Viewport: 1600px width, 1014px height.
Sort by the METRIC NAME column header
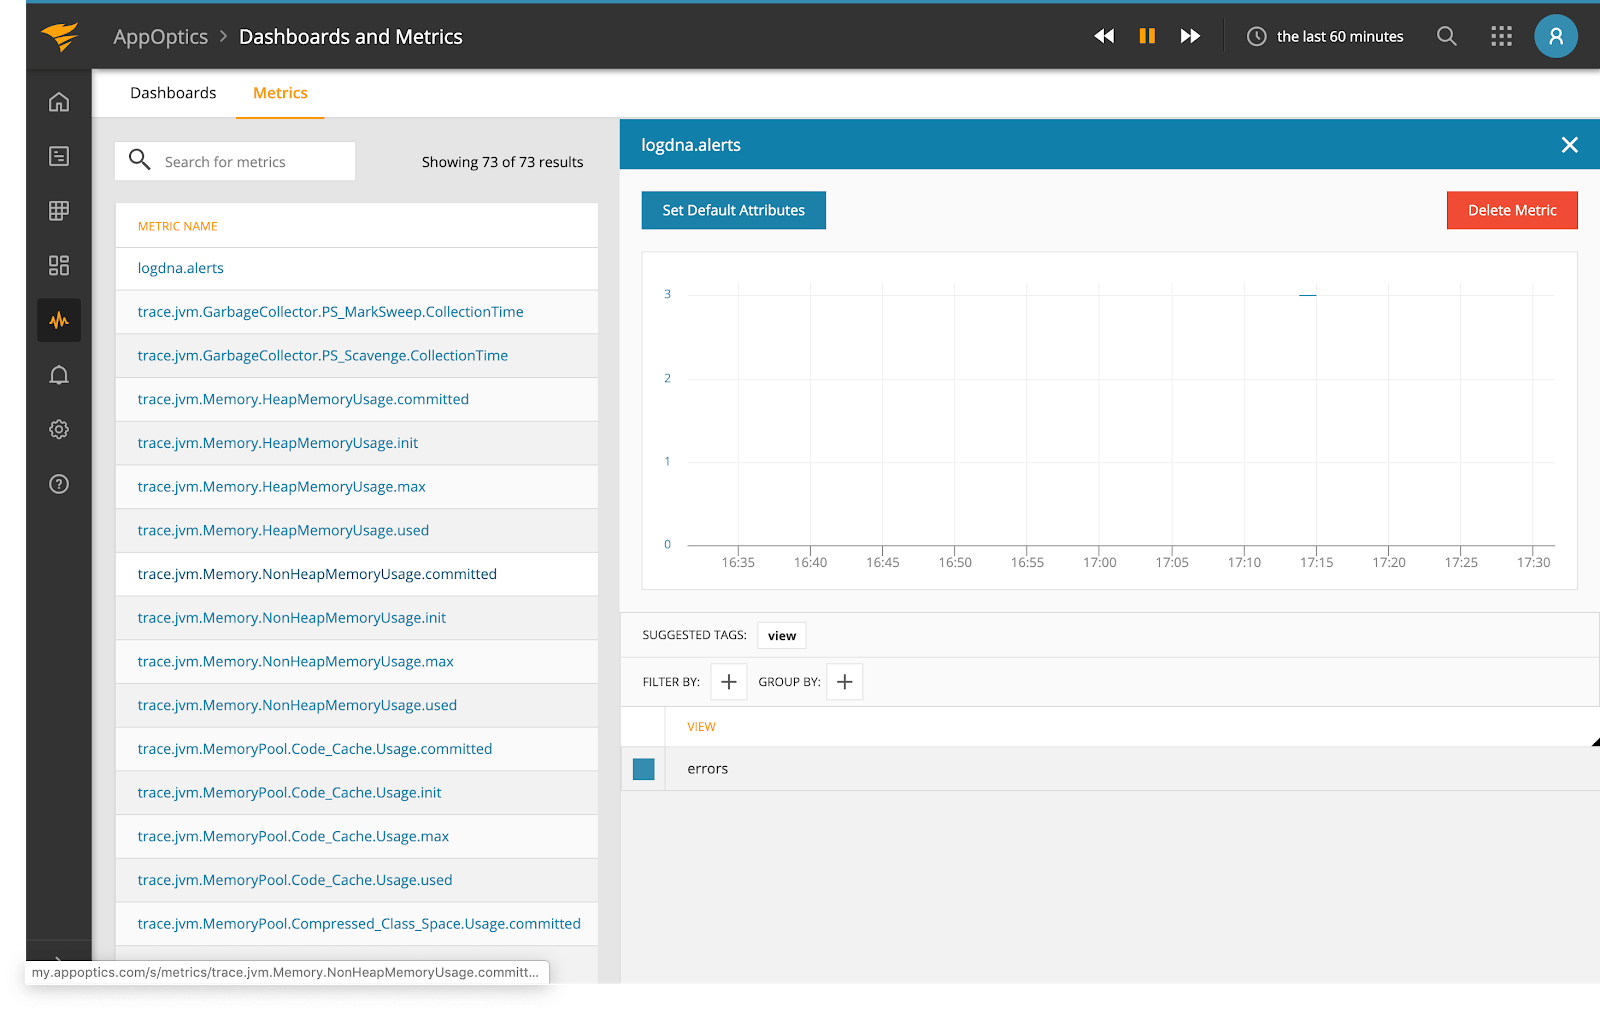click(178, 226)
